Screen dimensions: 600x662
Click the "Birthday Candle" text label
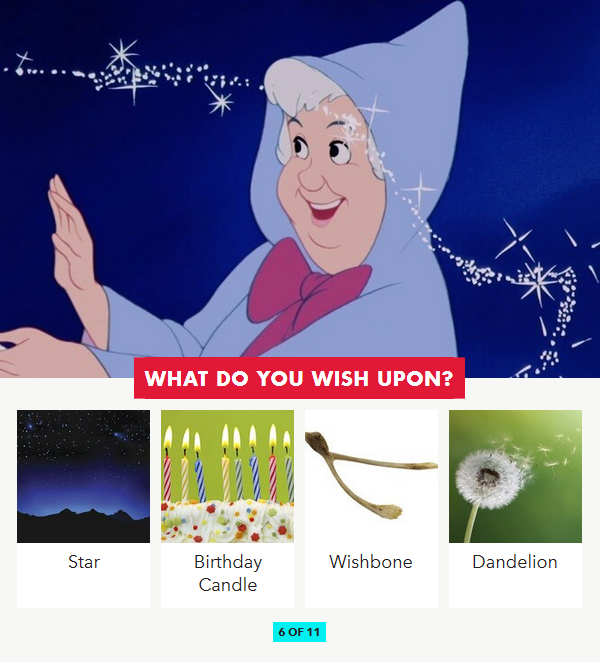[x=228, y=573]
